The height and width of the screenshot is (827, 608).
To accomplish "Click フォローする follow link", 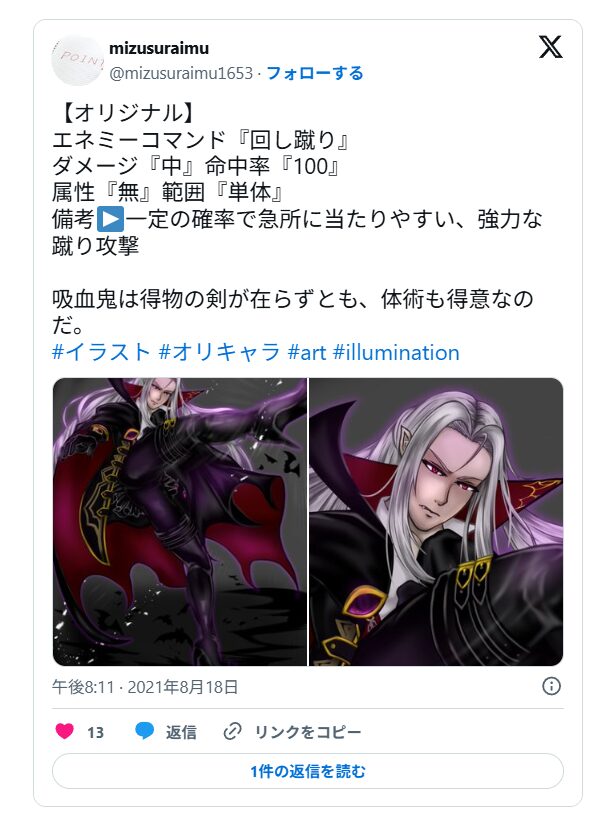I will [315, 73].
